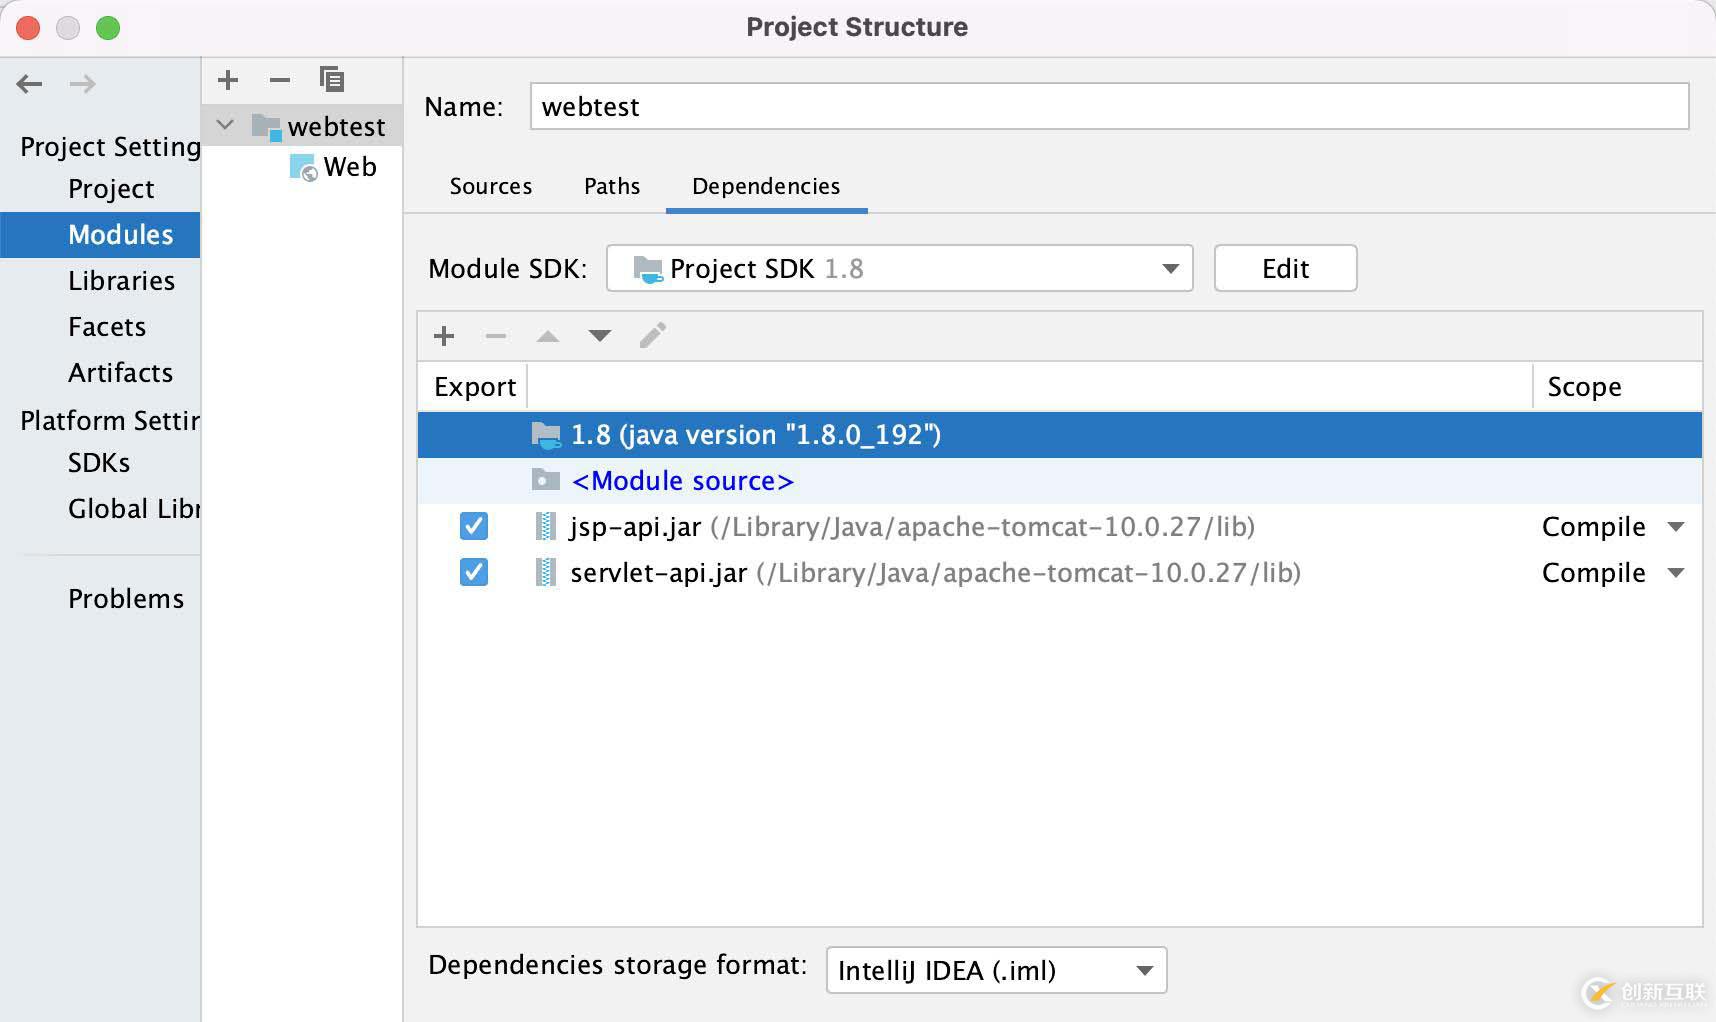Select Modules in the sidebar
The height and width of the screenshot is (1022, 1716).
tap(100, 235)
